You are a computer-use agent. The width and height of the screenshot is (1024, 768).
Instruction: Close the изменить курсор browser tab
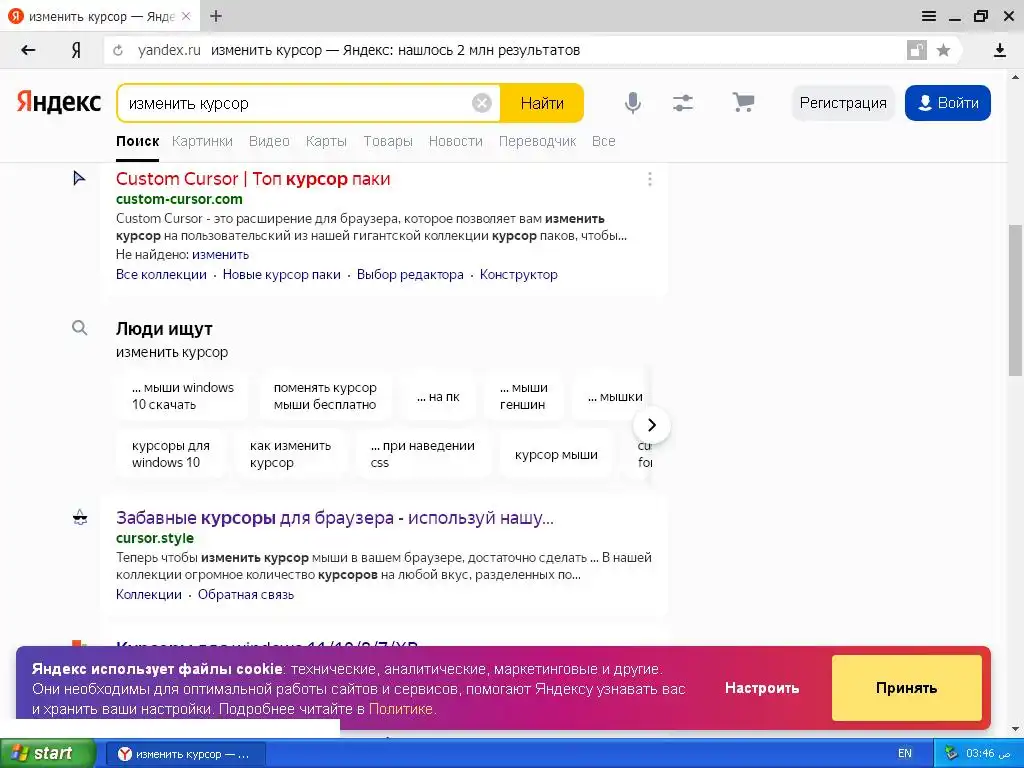point(186,16)
